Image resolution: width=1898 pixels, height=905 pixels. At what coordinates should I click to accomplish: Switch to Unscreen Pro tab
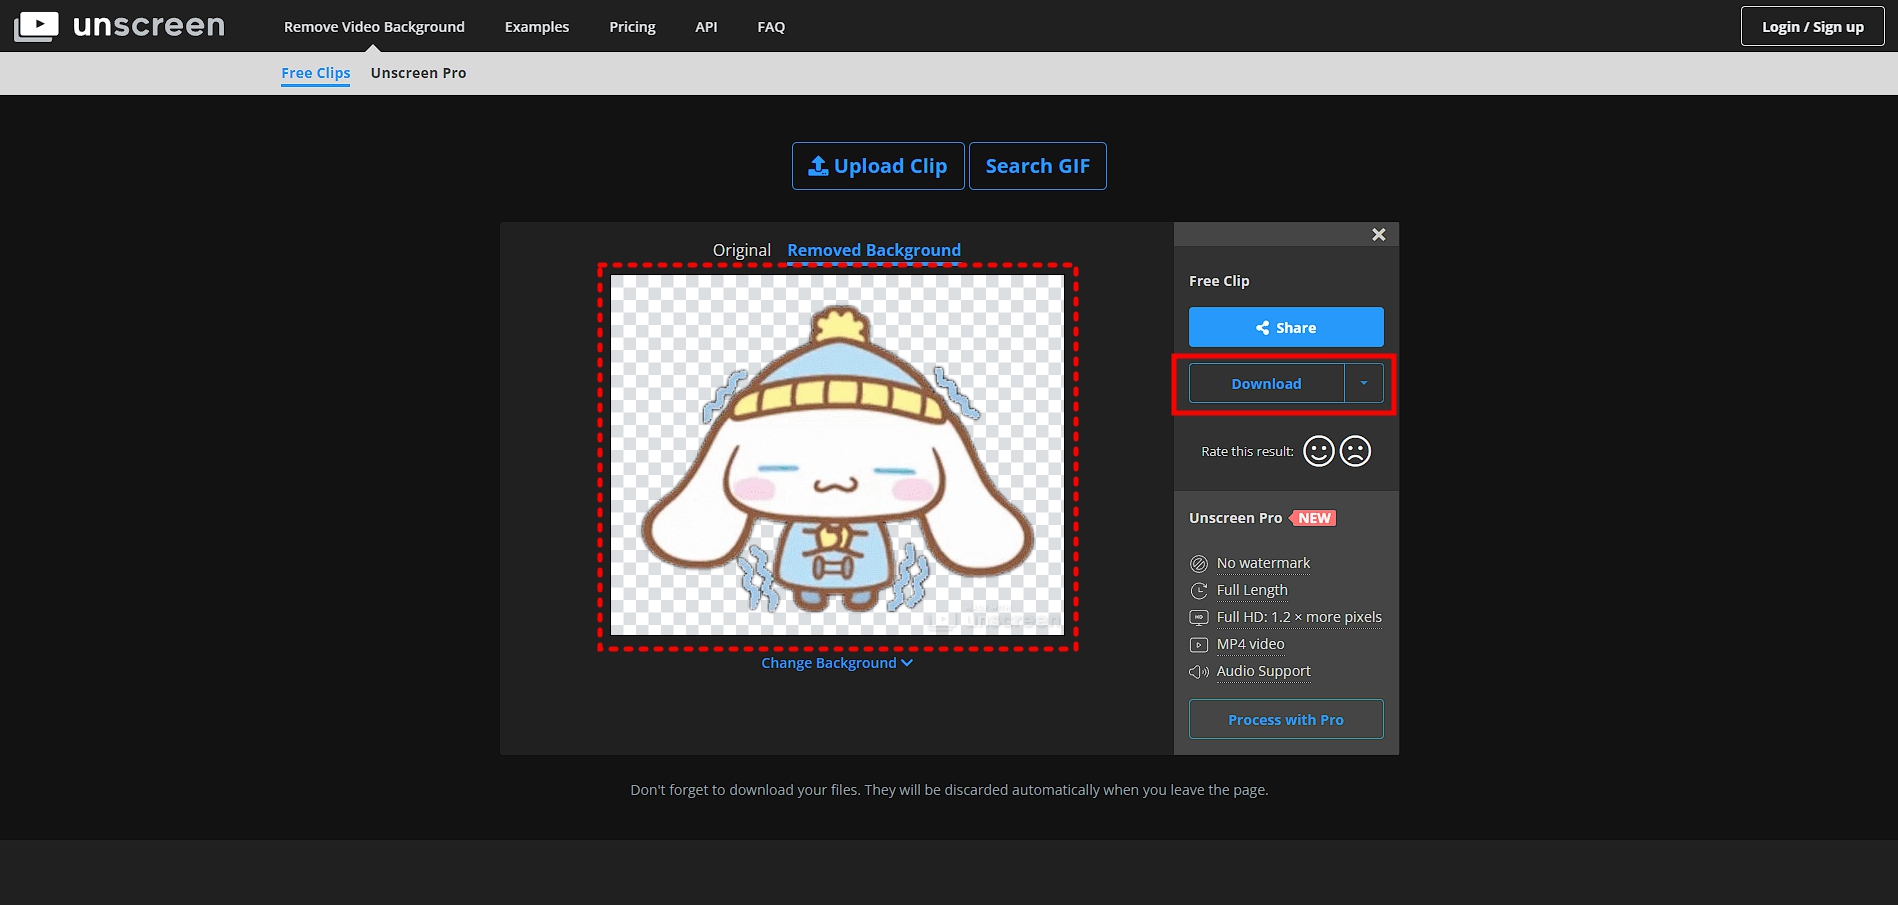pos(418,73)
